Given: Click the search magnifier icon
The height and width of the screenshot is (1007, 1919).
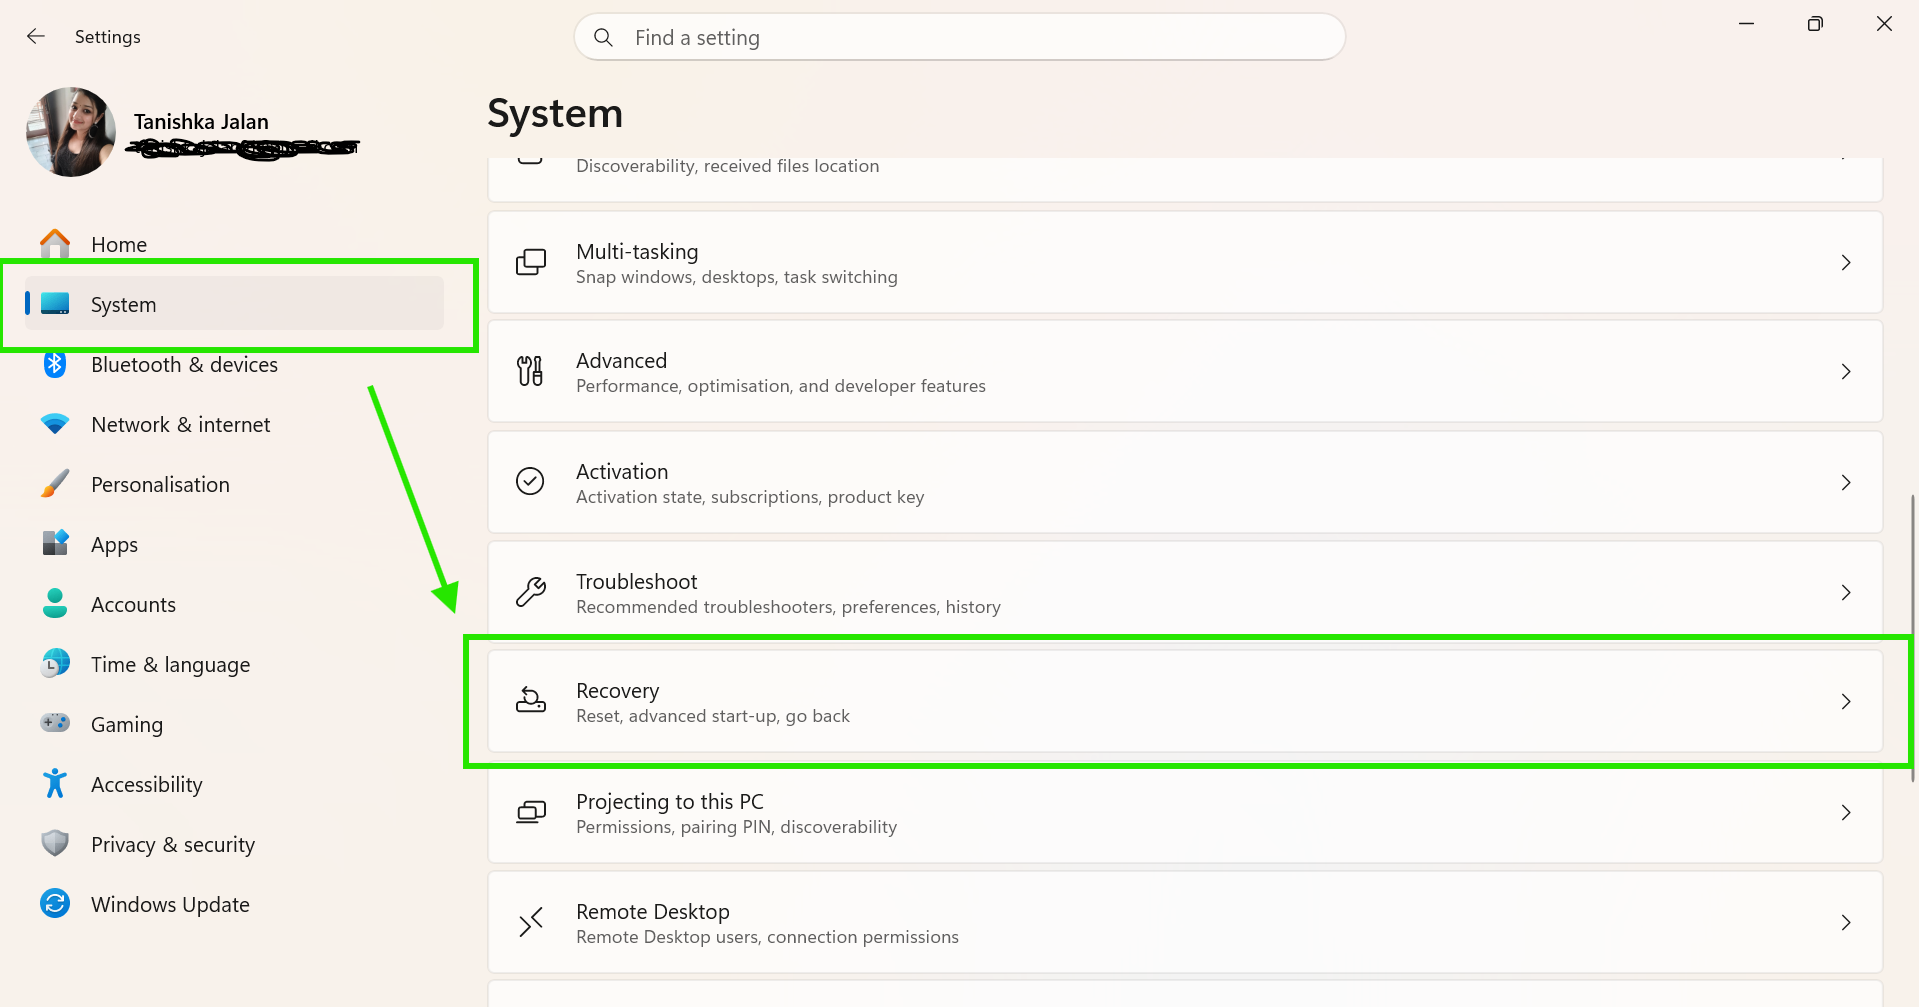Looking at the screenshot, I should point(603,37).
